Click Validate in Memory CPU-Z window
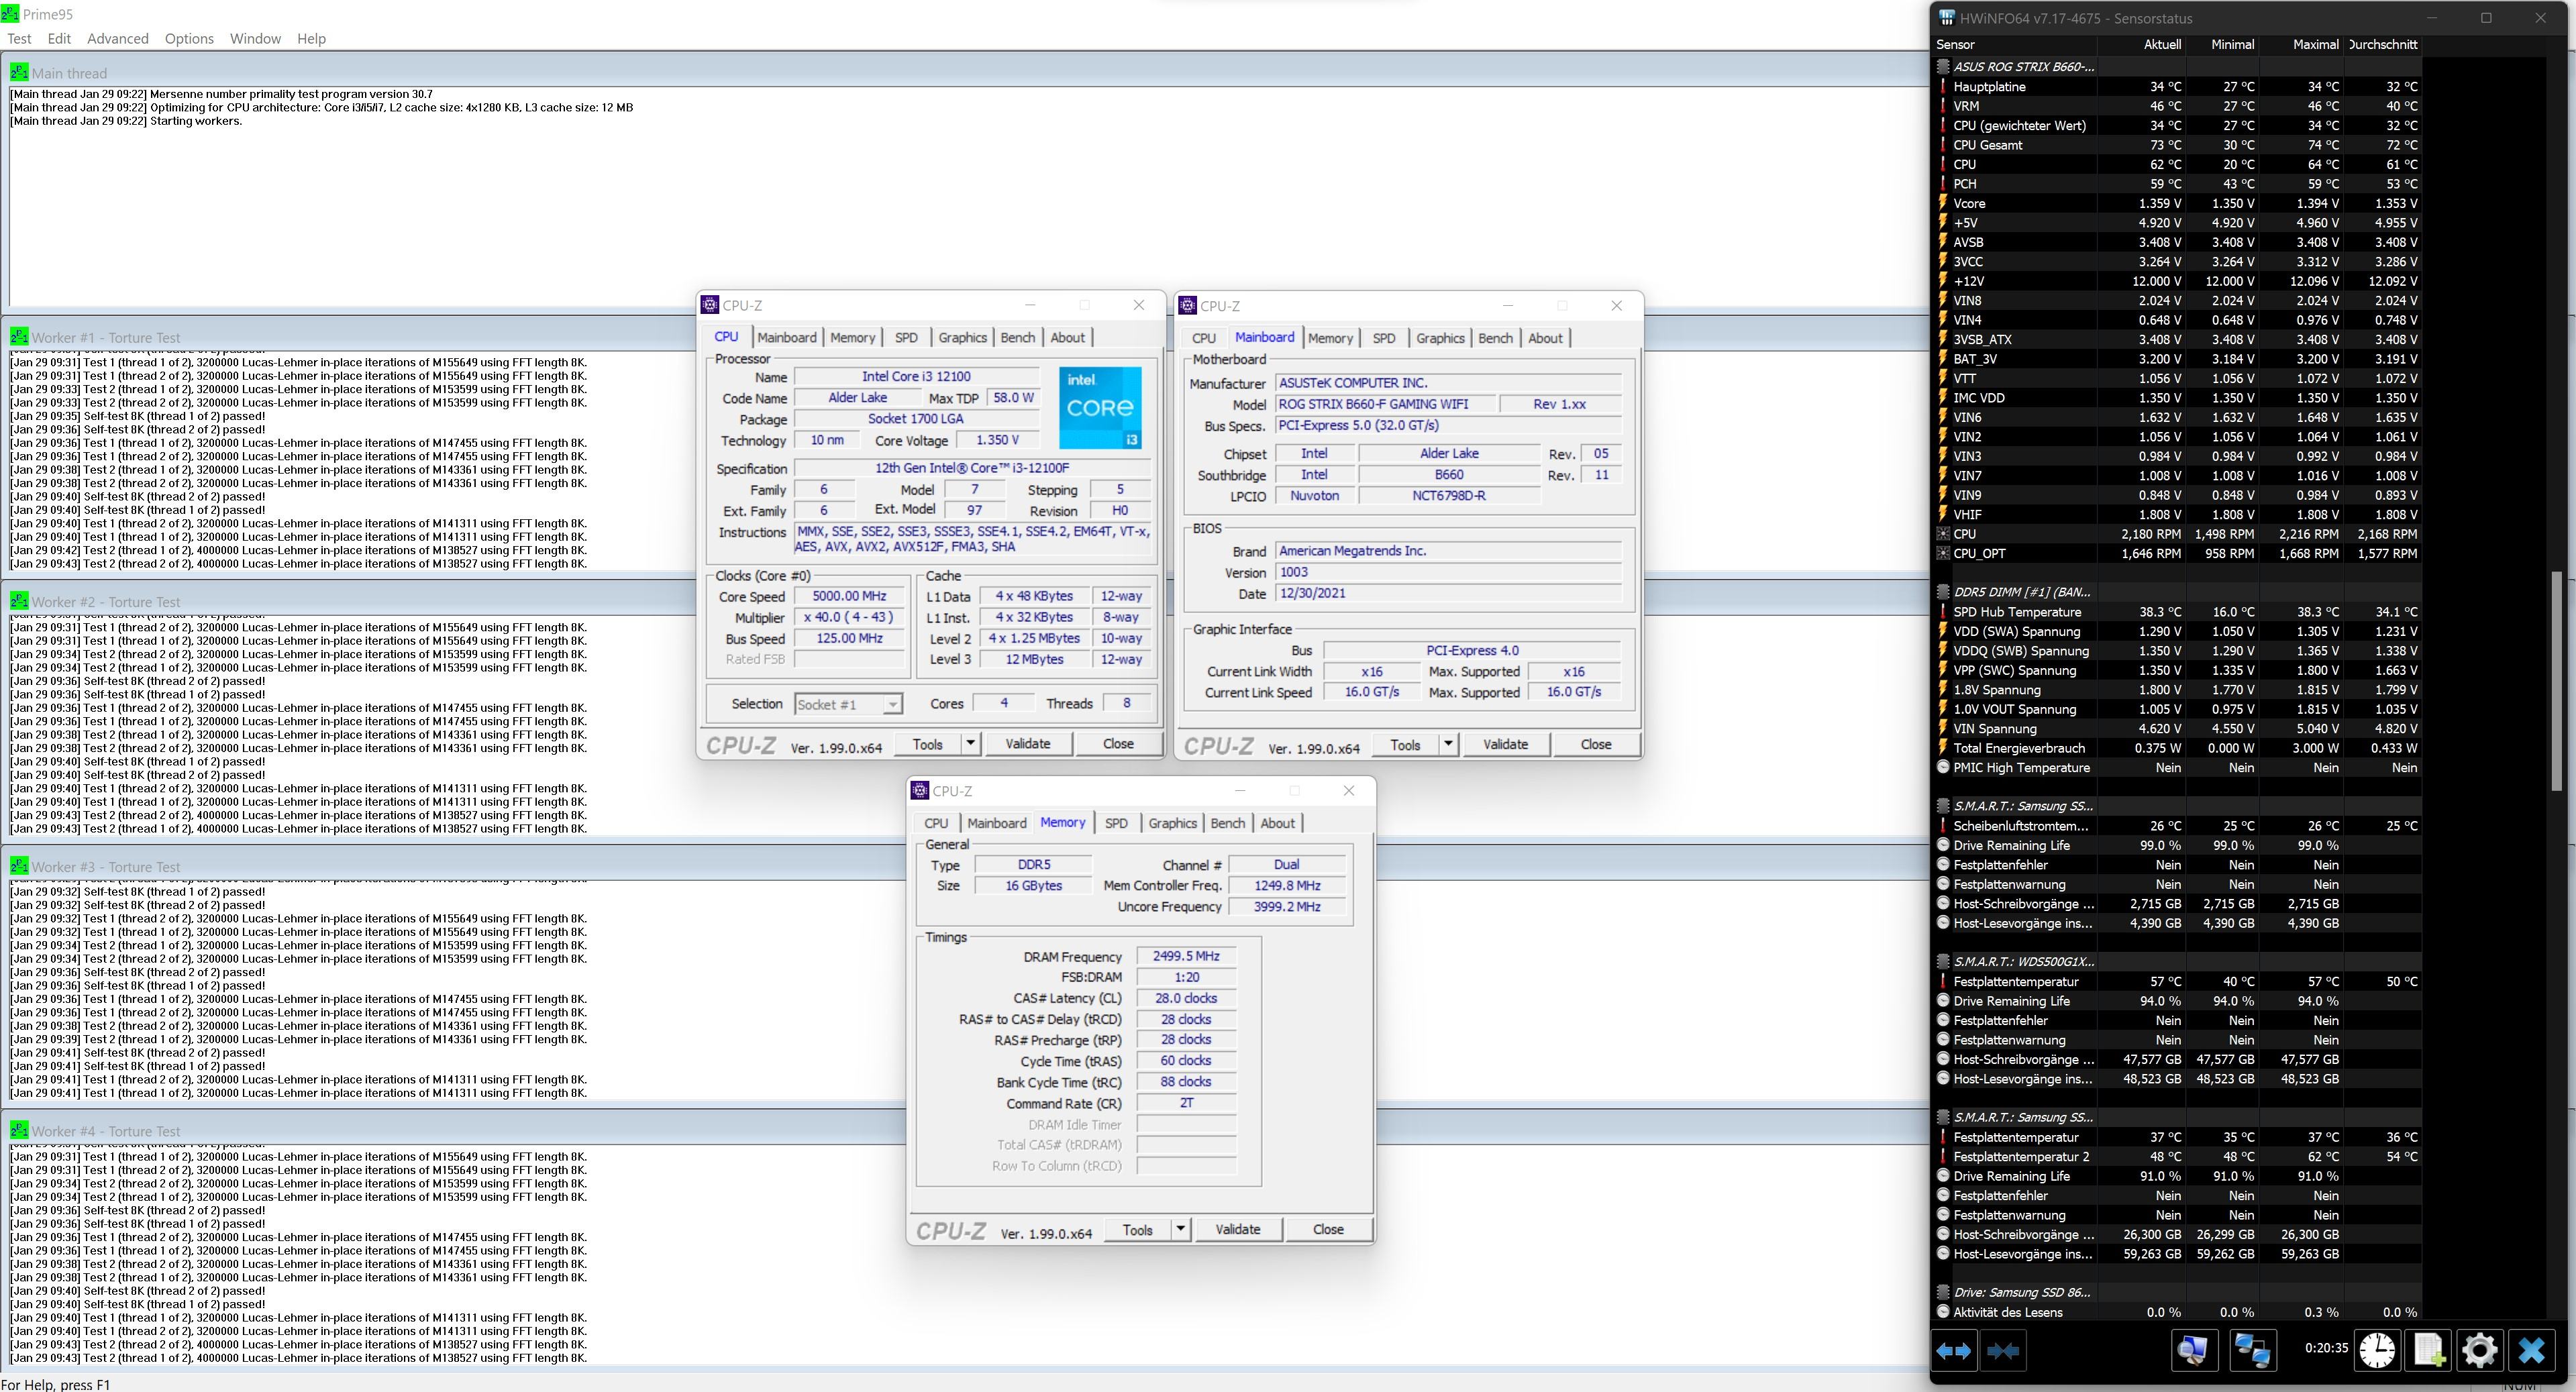This screenshot has height=1392, width=2576. [1238, 1229]
